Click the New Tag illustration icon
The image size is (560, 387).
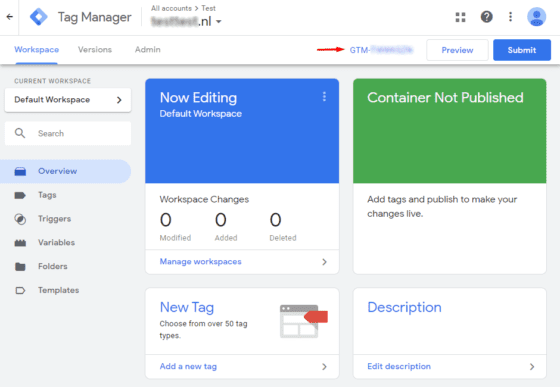303,321
